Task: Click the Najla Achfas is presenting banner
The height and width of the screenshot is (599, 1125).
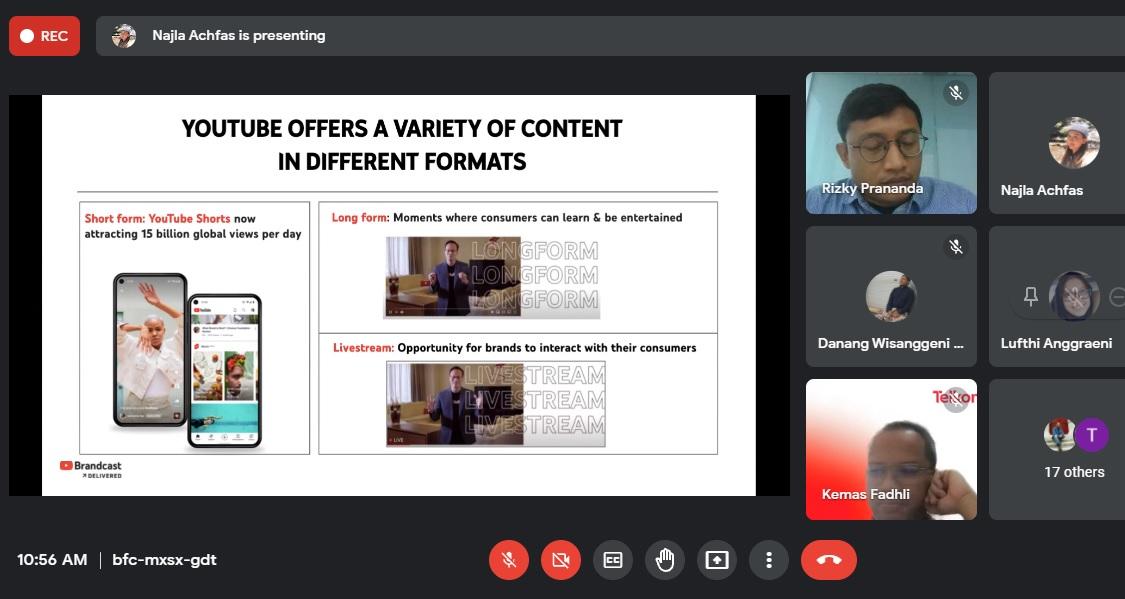Action: tap(611, 36)
